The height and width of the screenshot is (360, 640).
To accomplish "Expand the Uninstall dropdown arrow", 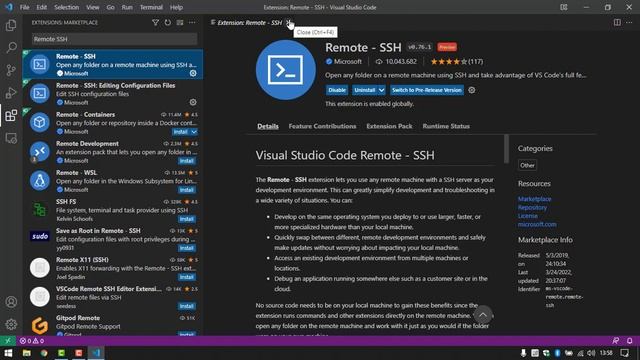I will (381, 90).
